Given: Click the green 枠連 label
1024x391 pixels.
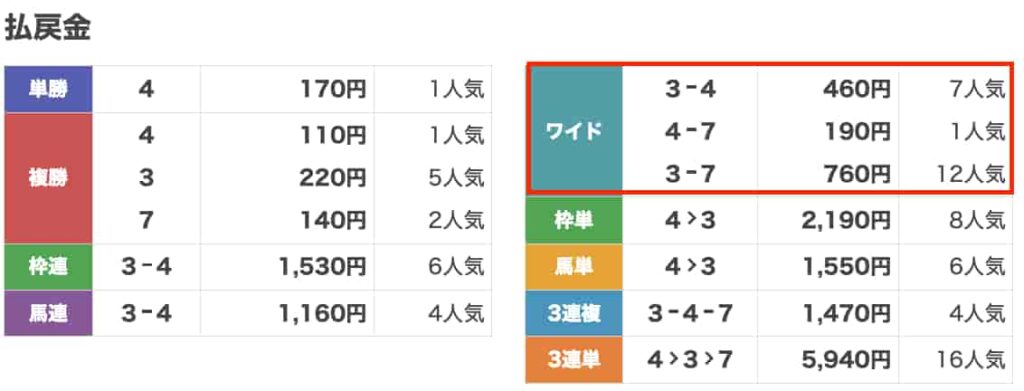Looking at the screenshot, I should click(48, 267).
